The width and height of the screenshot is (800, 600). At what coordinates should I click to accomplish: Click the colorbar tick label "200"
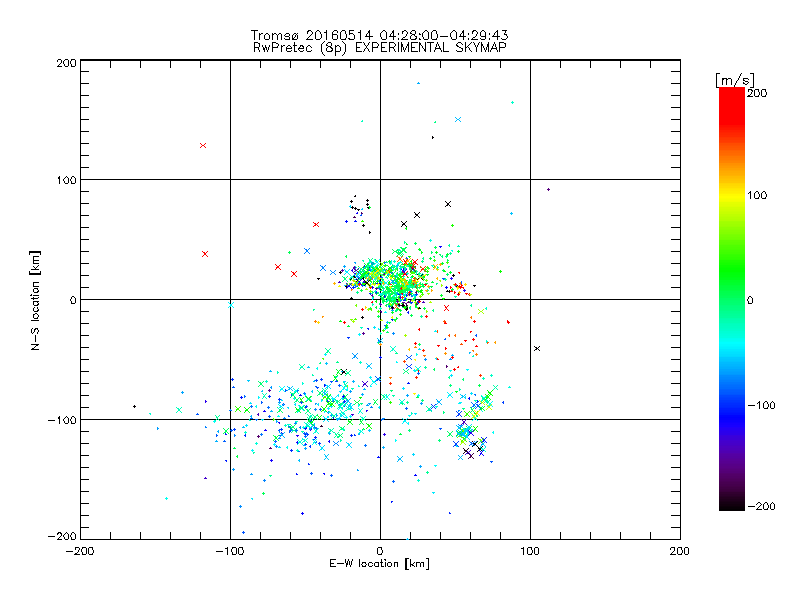tap(757, 93)
